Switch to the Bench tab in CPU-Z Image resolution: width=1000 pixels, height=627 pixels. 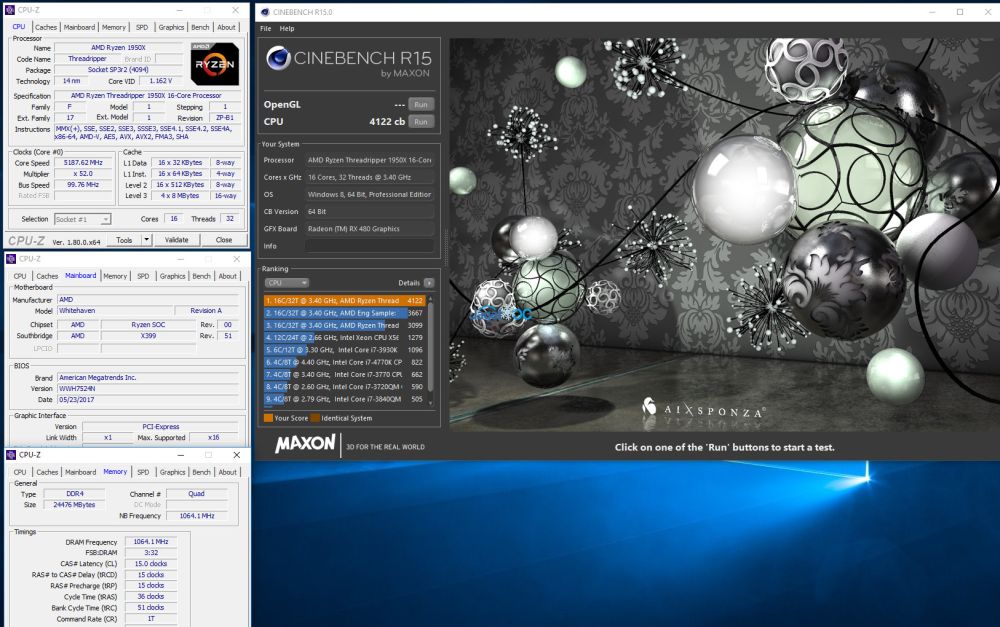201,26
